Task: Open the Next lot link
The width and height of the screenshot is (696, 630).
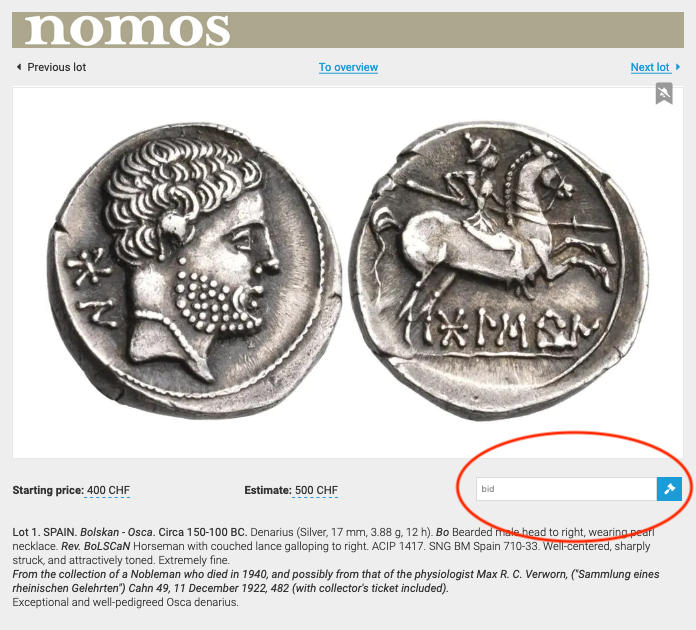Action: [x=650, y=67]
